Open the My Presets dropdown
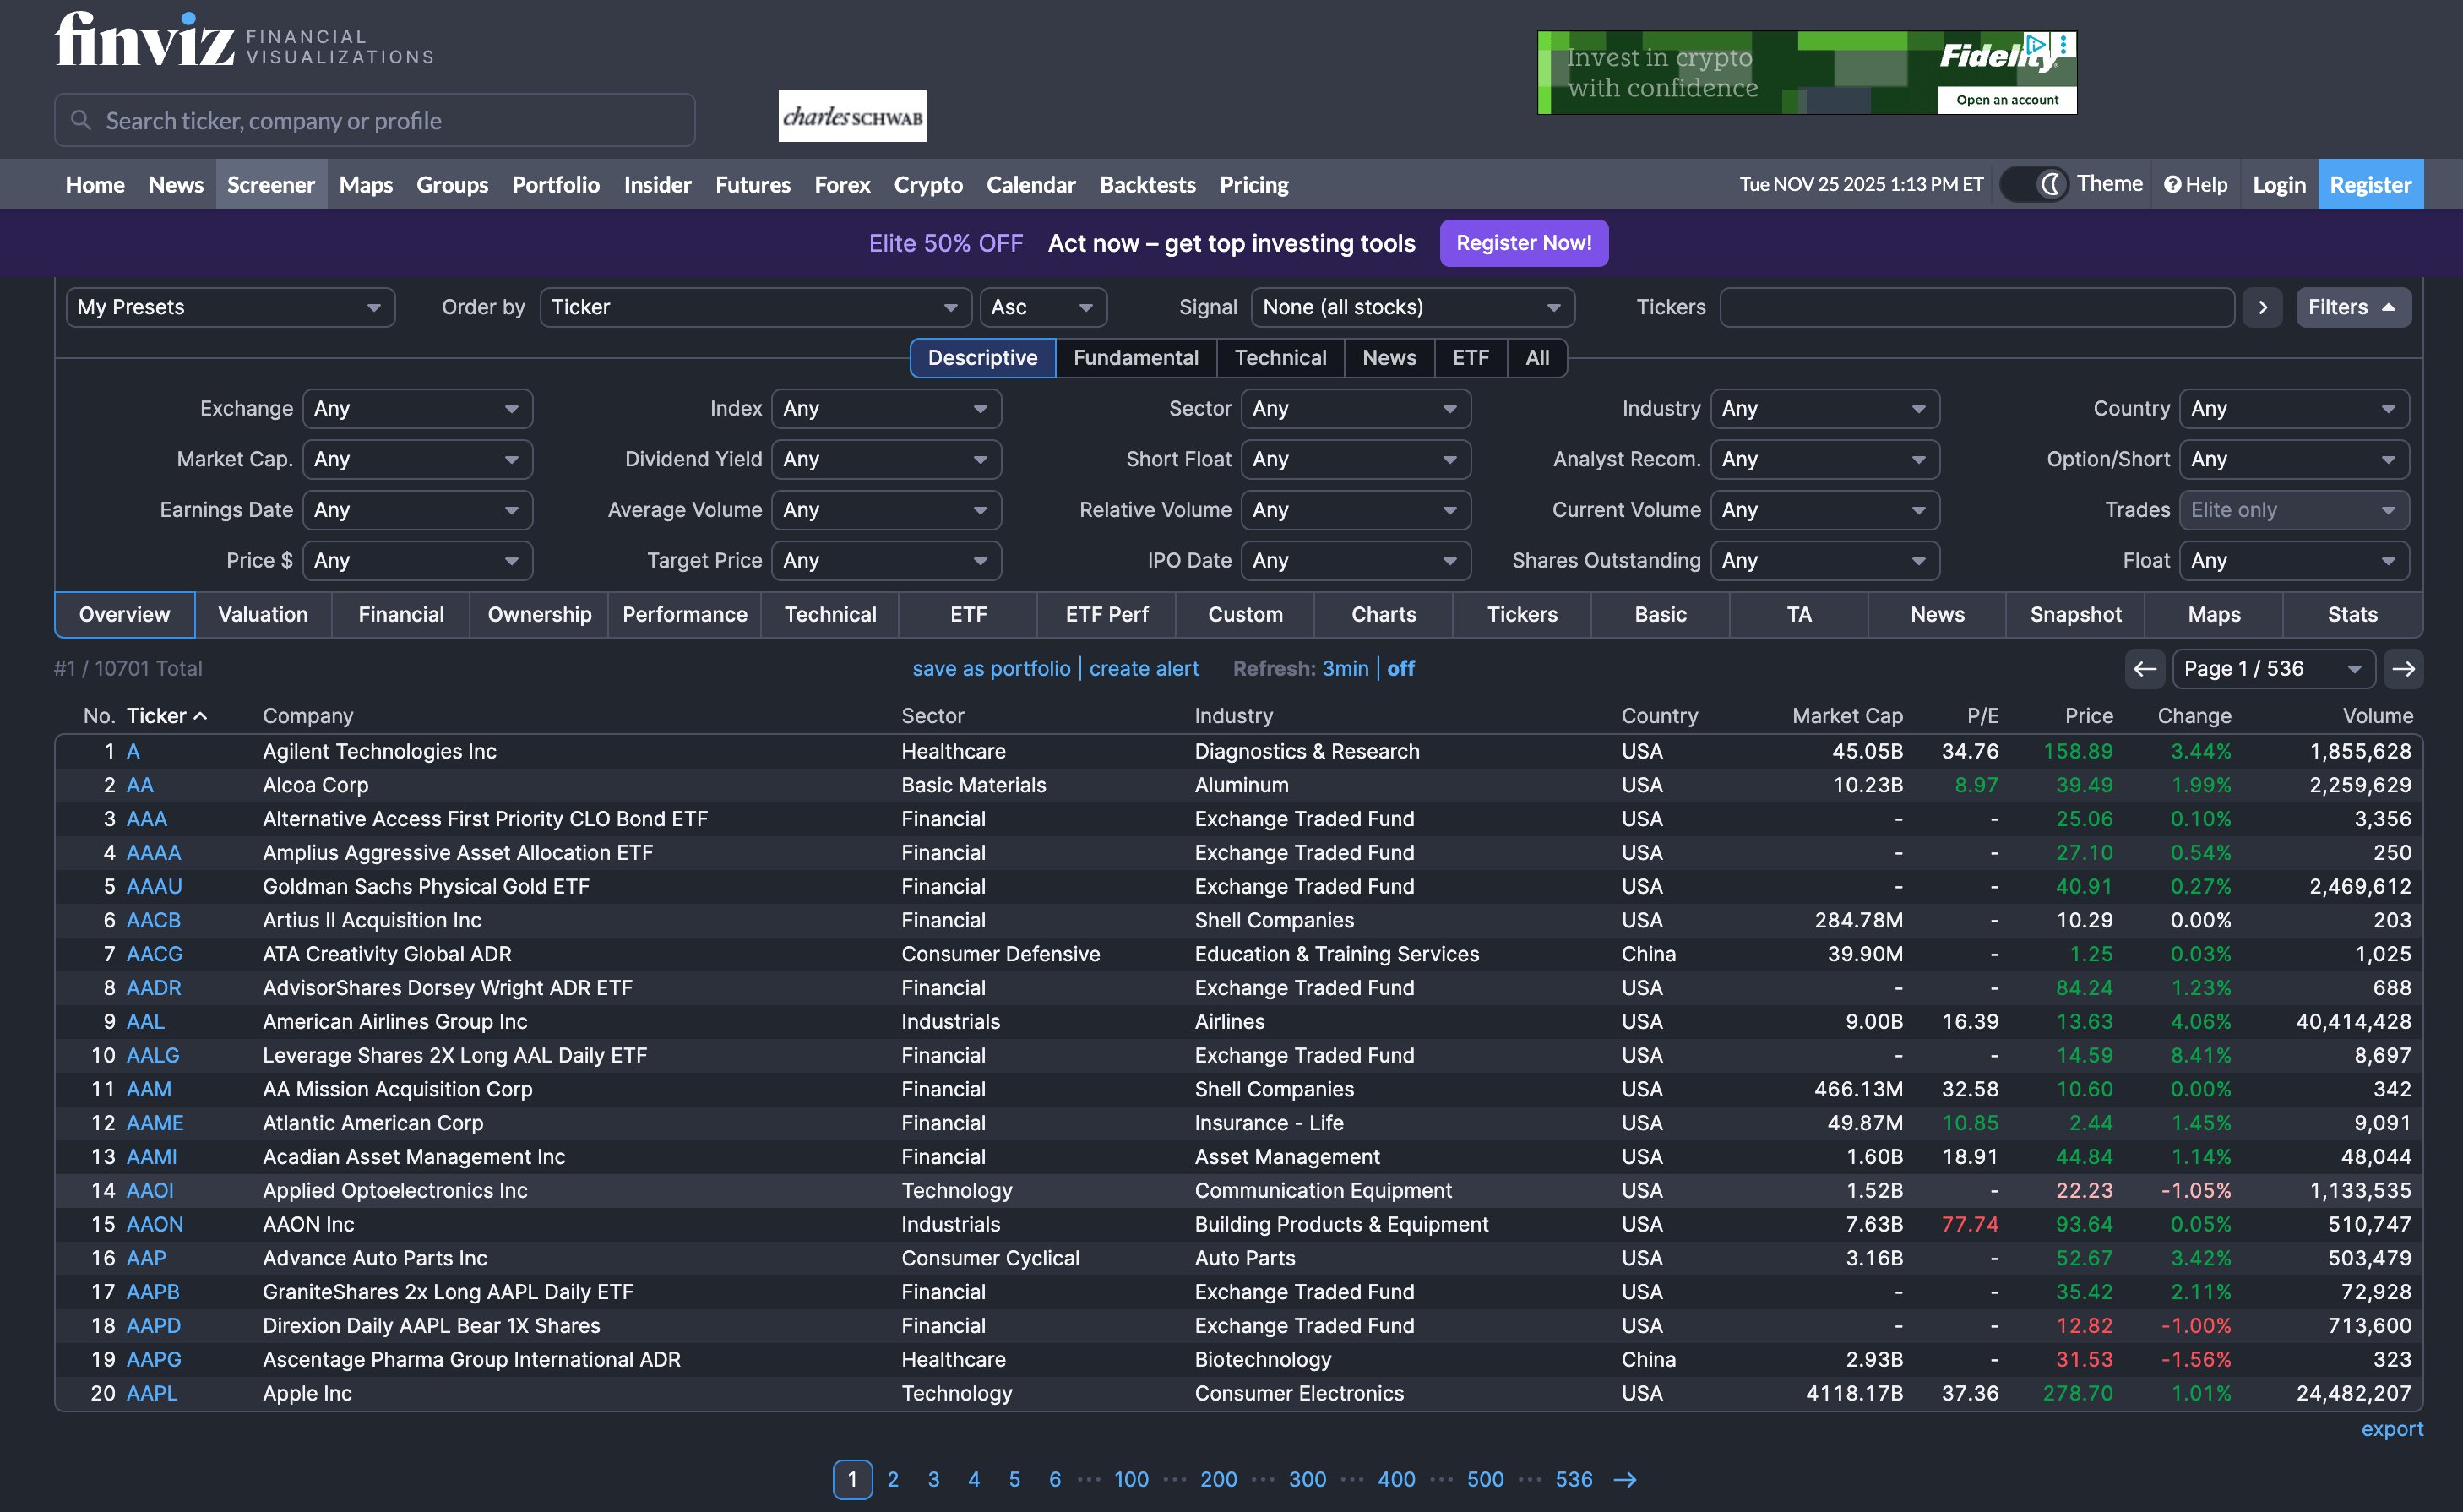This screenshot has width=2463, height=1512. 229,307
